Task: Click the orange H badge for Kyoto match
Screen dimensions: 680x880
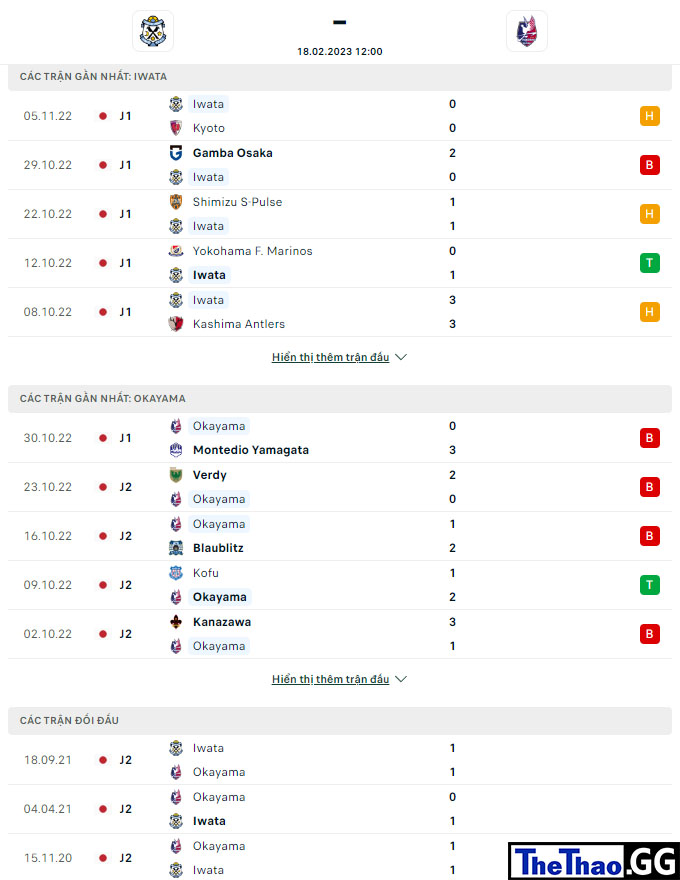Action: (650, 116)
